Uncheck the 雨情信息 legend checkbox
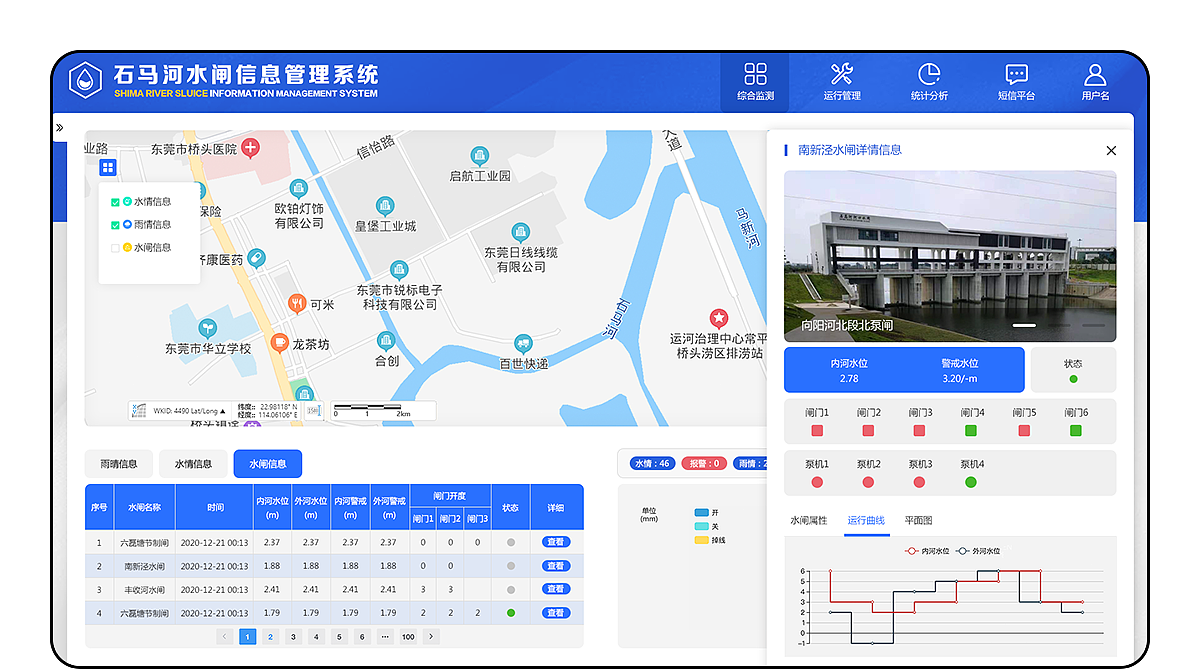 [115, 225]
